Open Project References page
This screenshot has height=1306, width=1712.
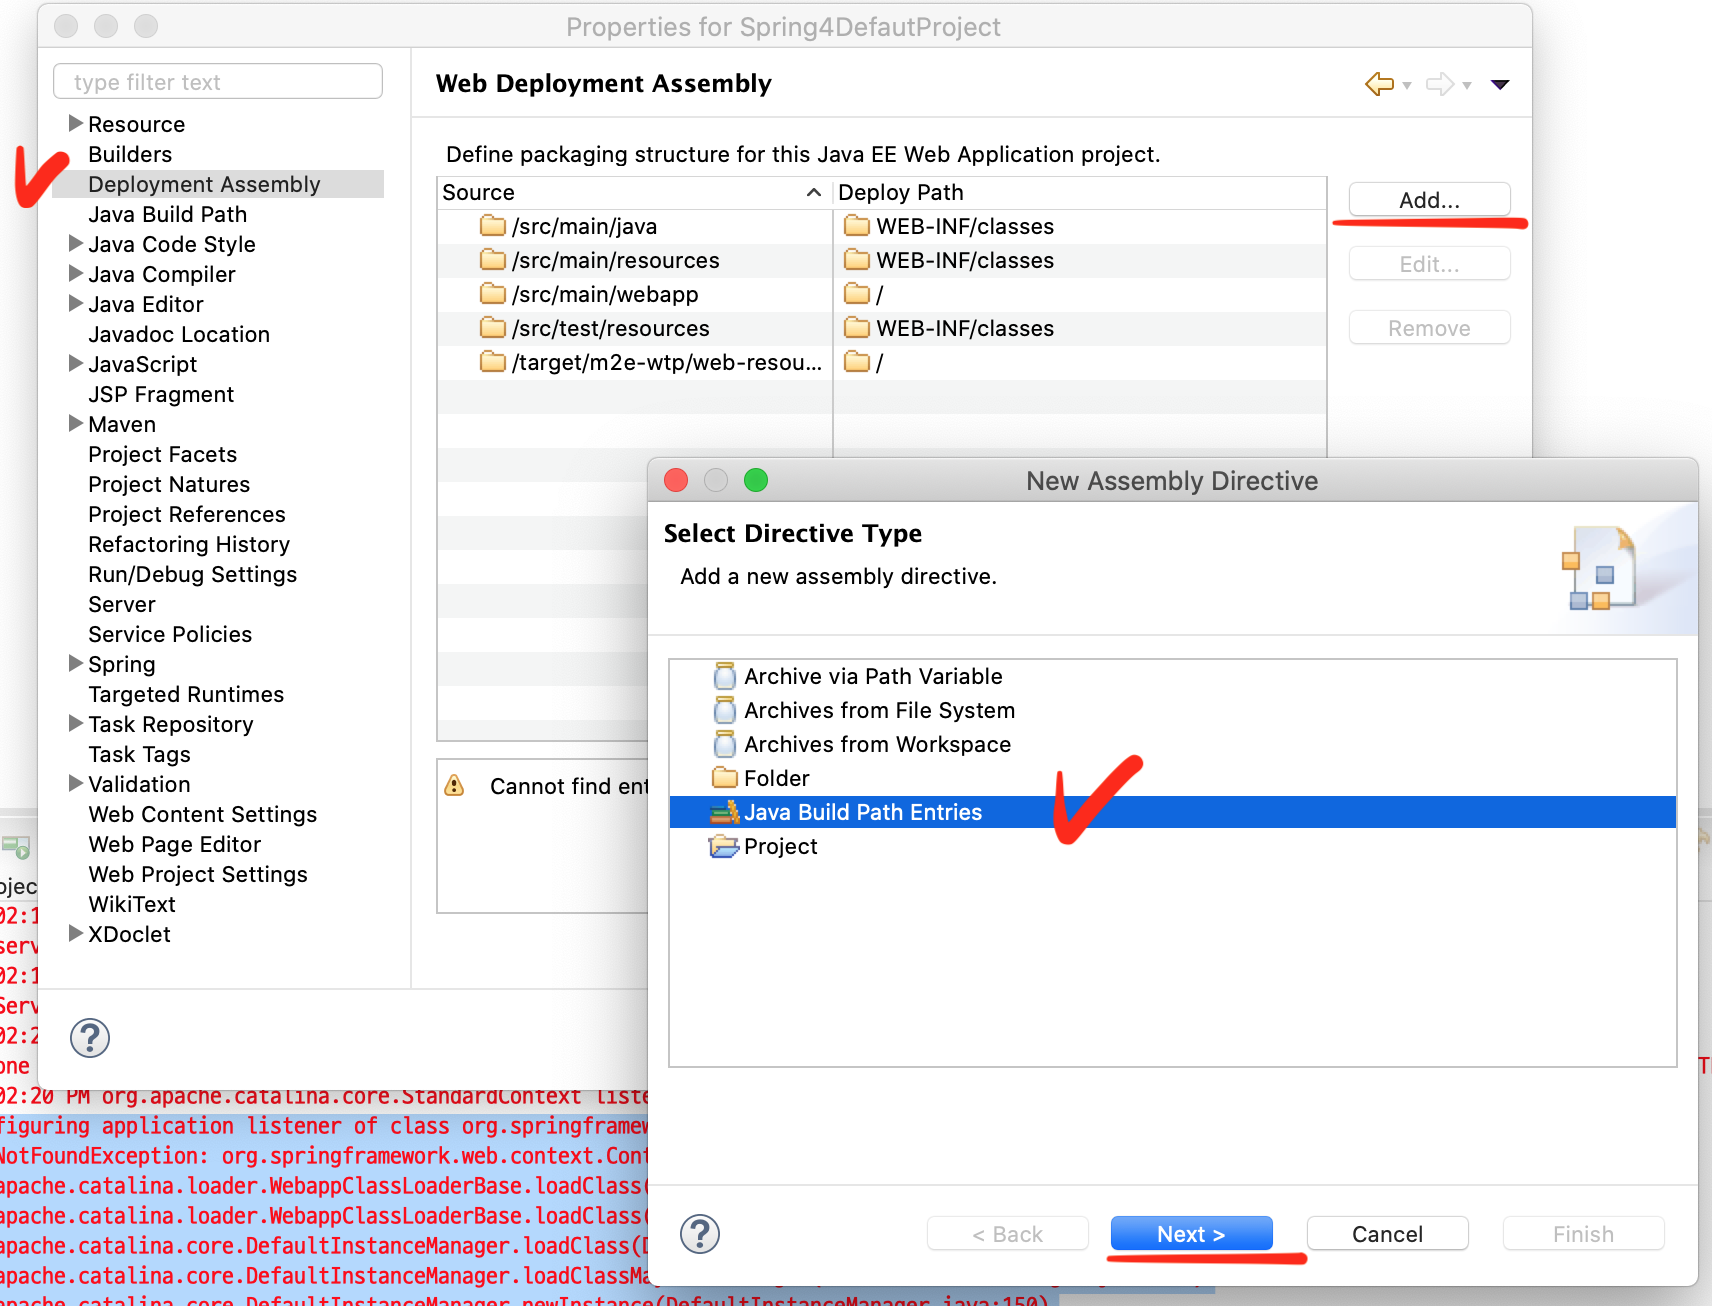click(187, 514)
